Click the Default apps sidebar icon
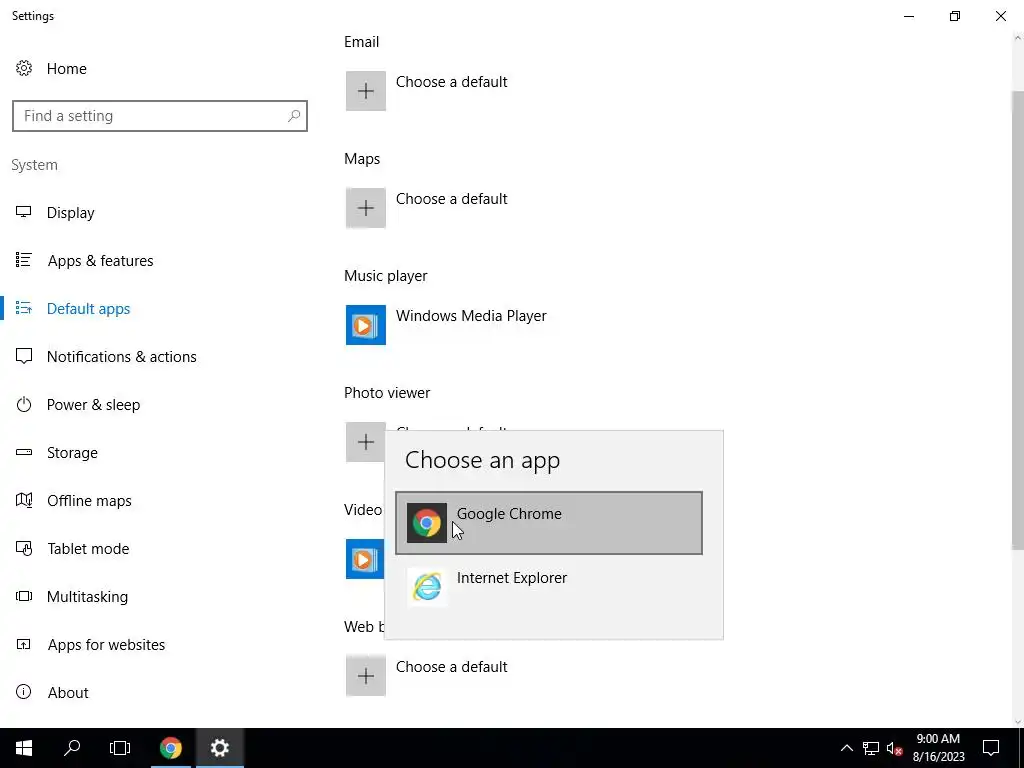This screenshot has height=768, width=1024. point(24,308)
